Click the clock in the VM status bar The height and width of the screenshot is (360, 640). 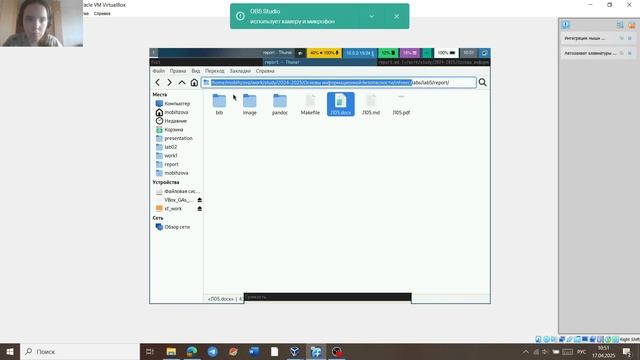[x=468, y=53]
